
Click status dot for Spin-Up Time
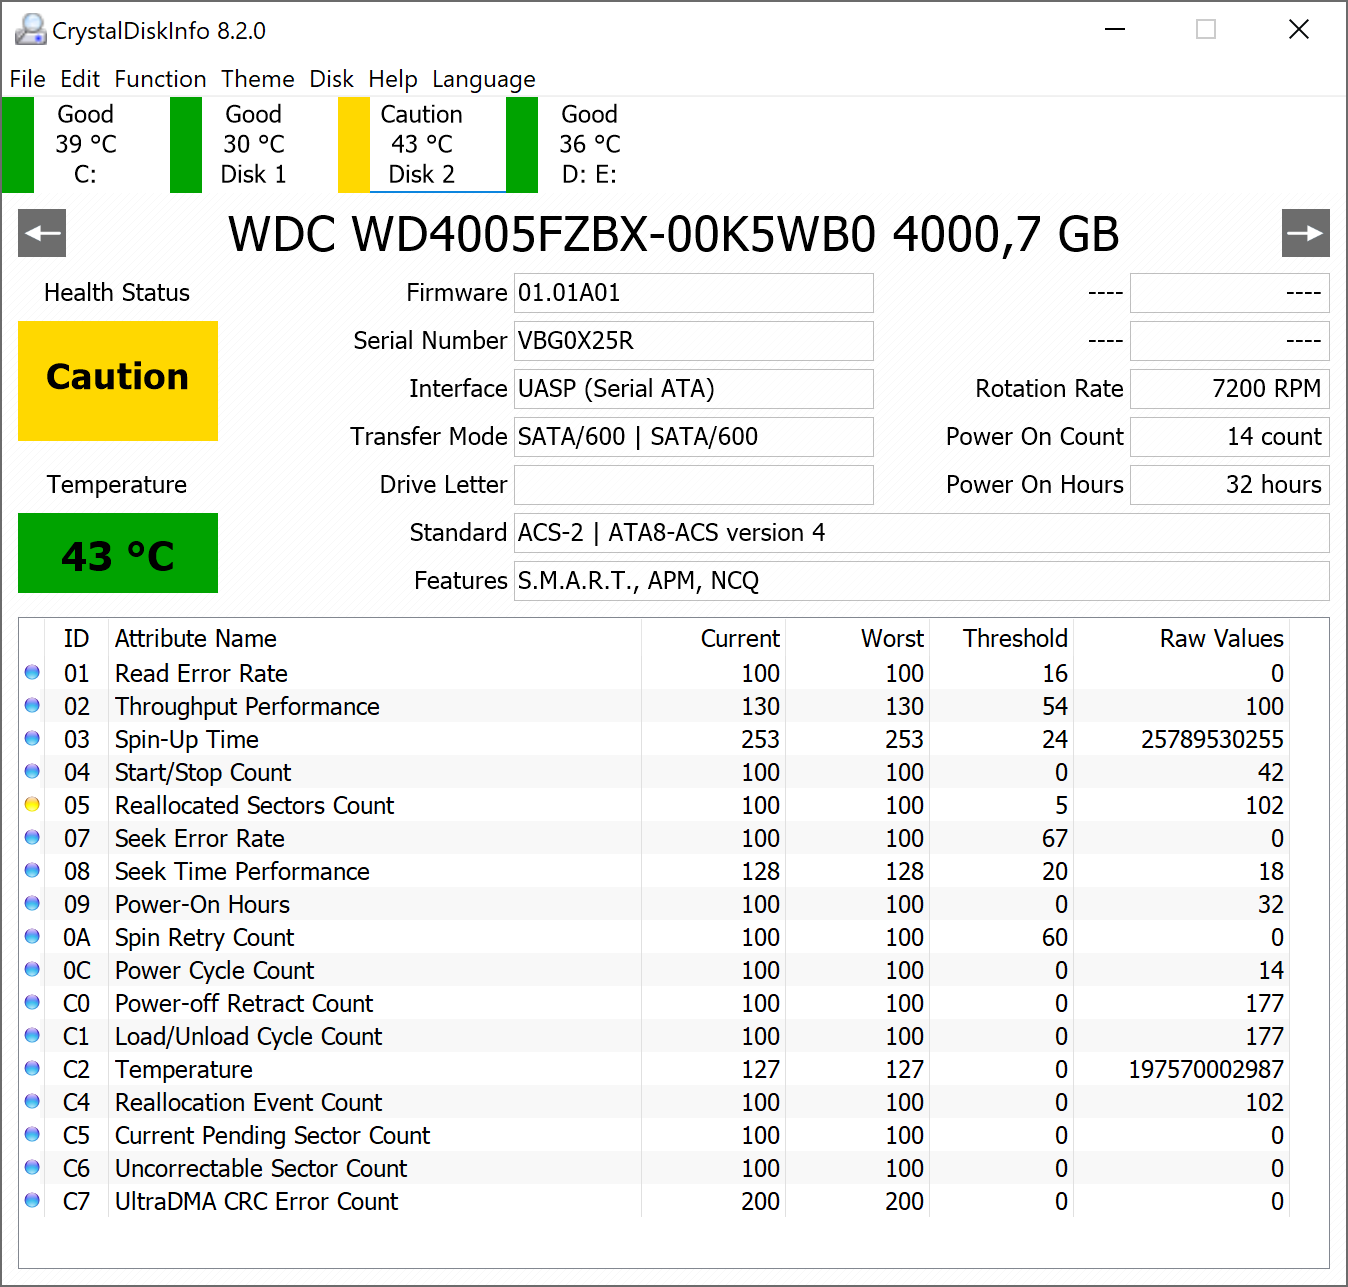[32, 739]
